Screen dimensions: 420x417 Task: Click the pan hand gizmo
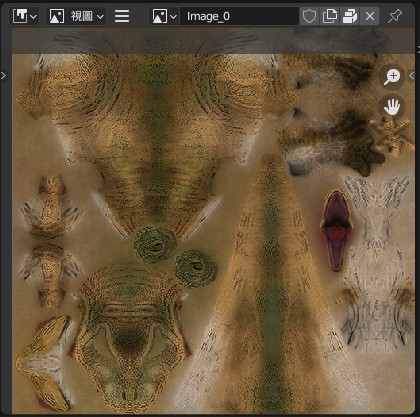[392, 107]
